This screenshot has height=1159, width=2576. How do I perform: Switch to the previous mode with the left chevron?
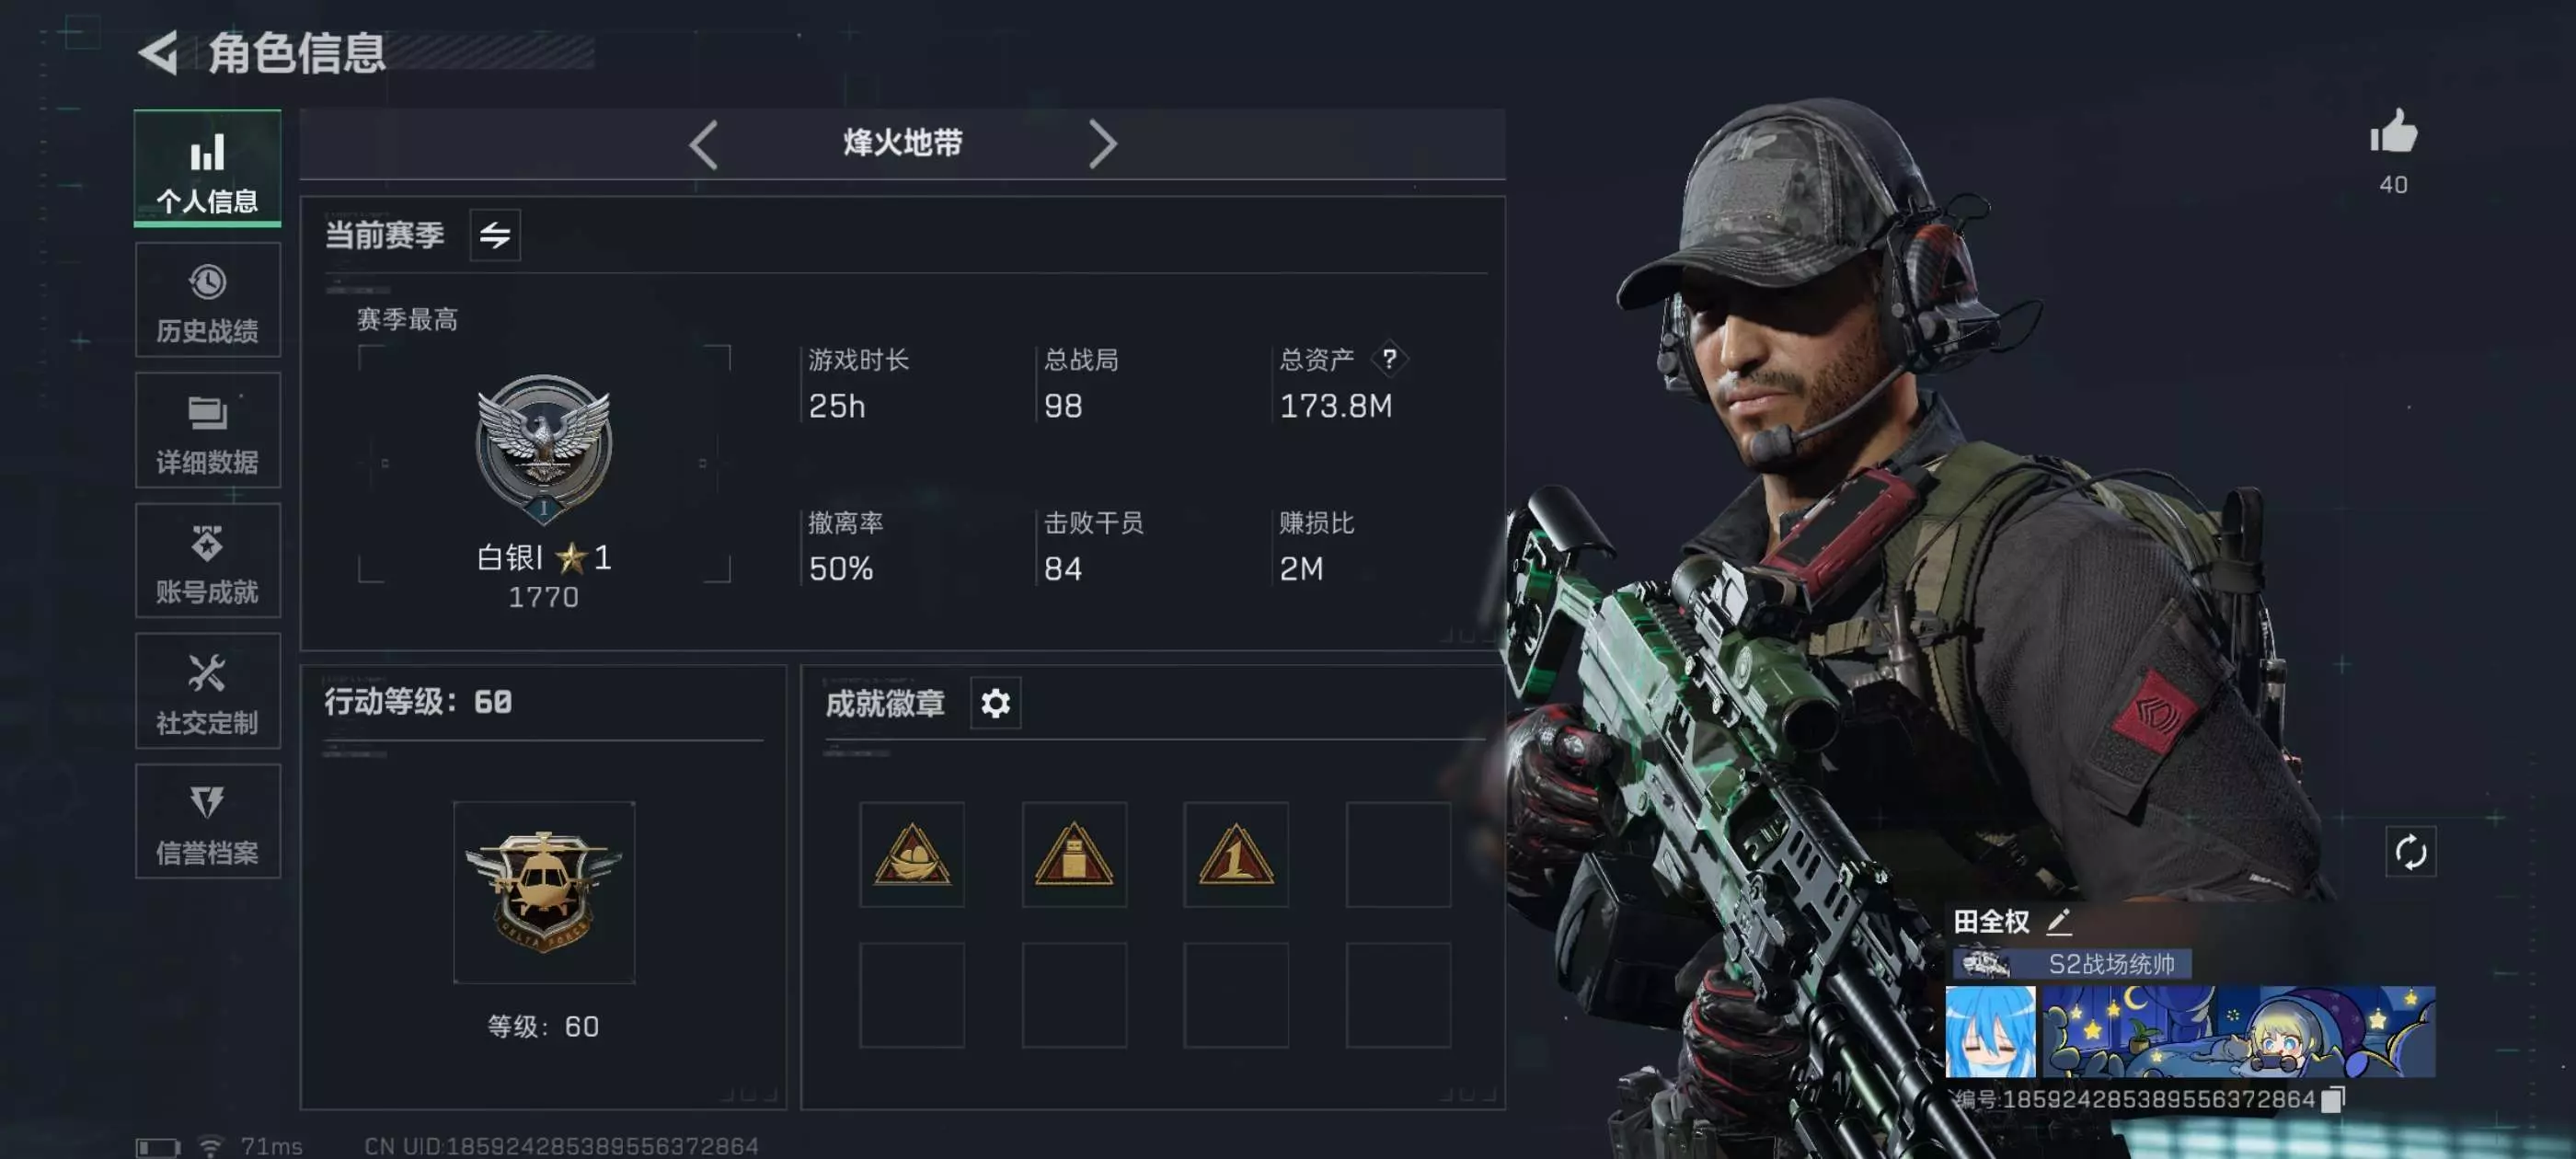tap(704, 145)
